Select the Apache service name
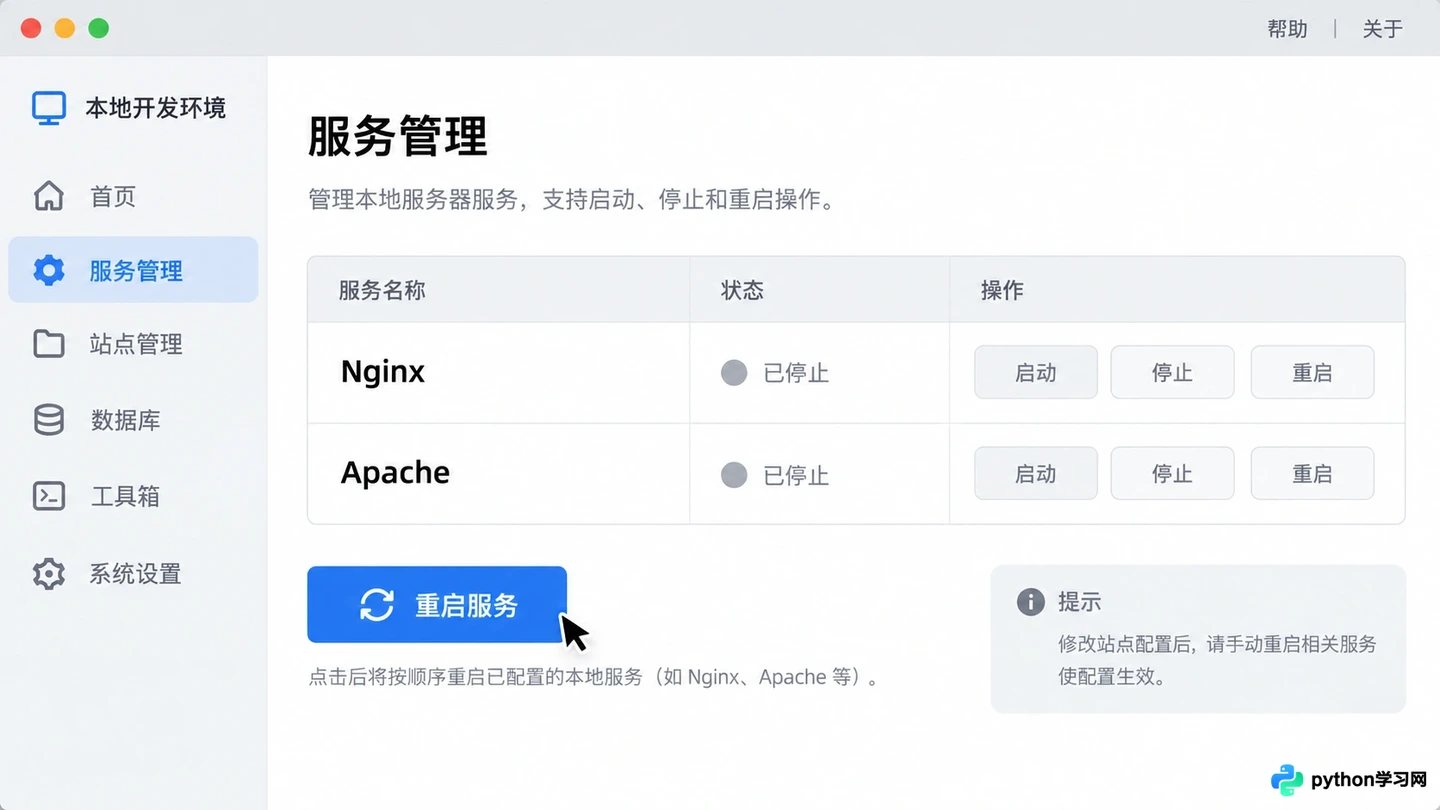Screen dimensions: 1440x810 click(395, 472)
